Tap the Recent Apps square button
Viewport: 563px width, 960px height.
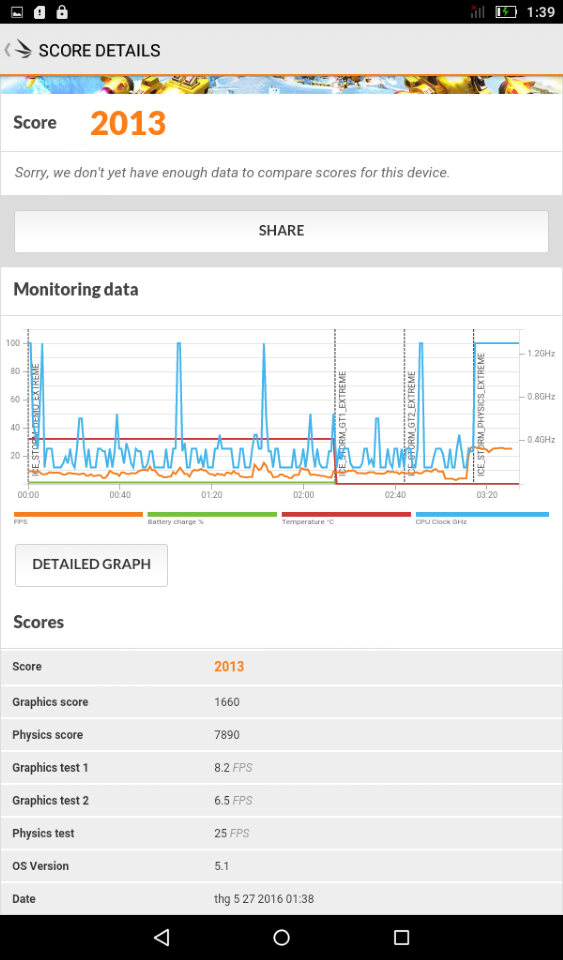pos(401,937)
